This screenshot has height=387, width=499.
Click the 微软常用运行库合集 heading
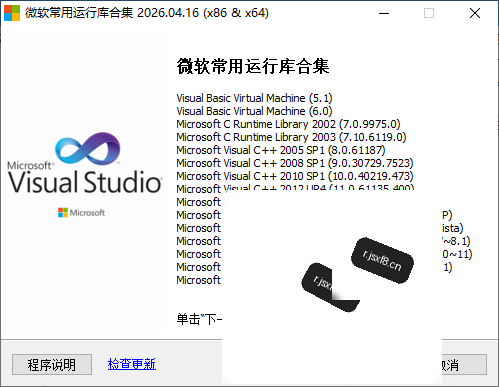click(253, 66)
